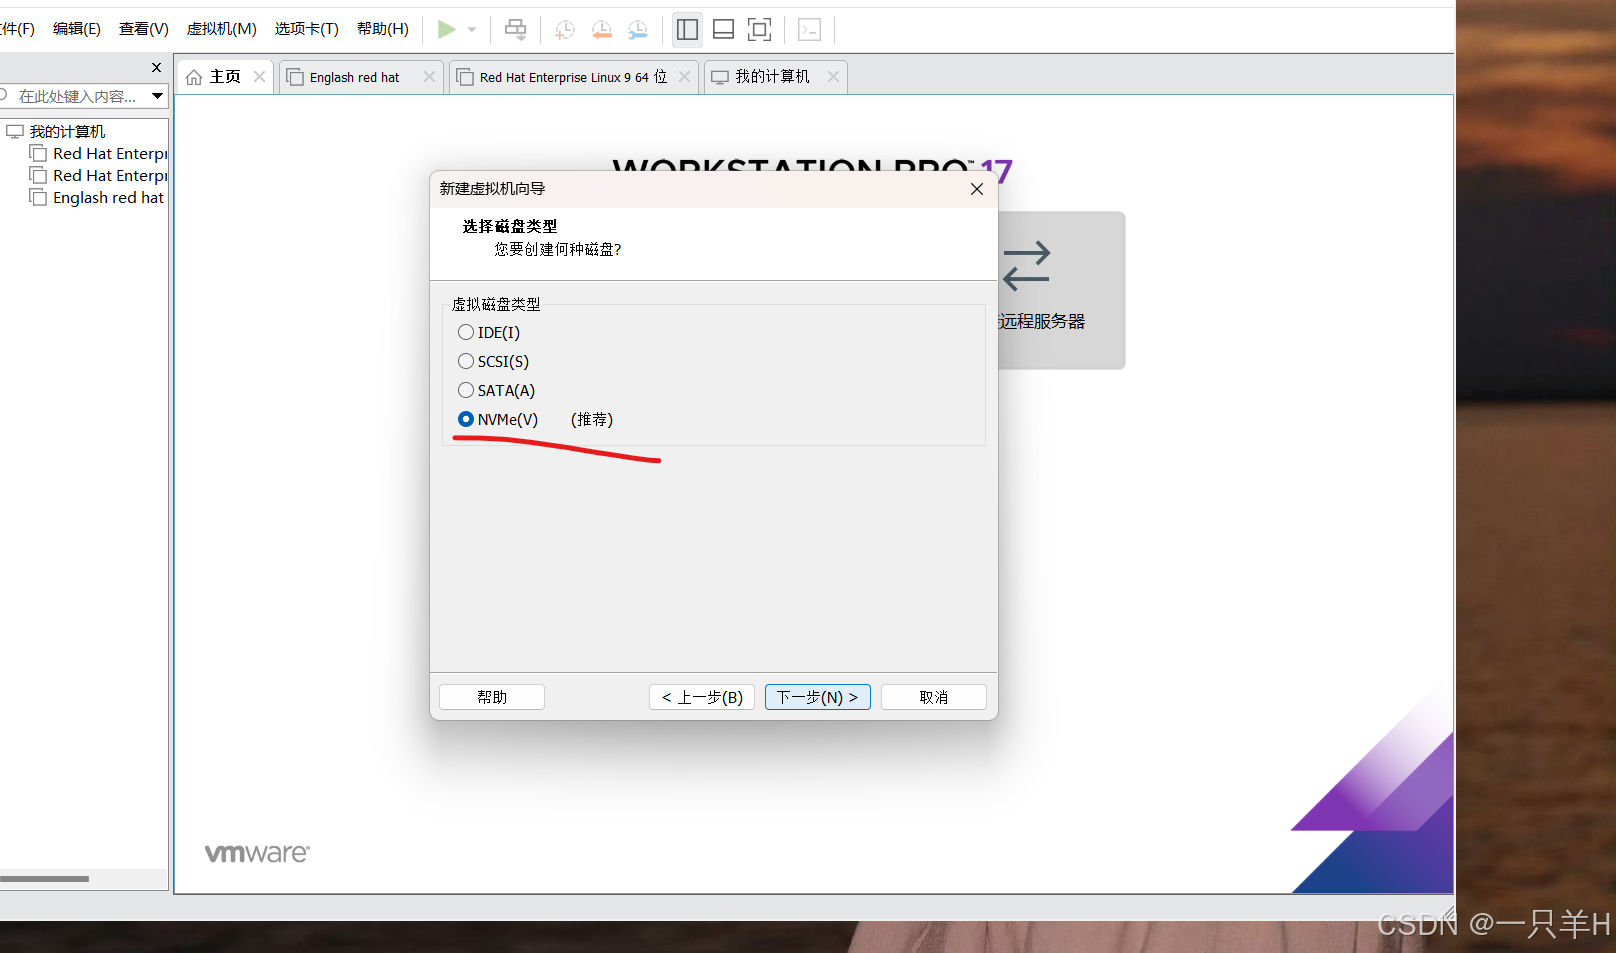This screenshot has width=1616, height=953.
Task: Select the SCSI(S) disk type radio button
Action: [x=466, y=361]
